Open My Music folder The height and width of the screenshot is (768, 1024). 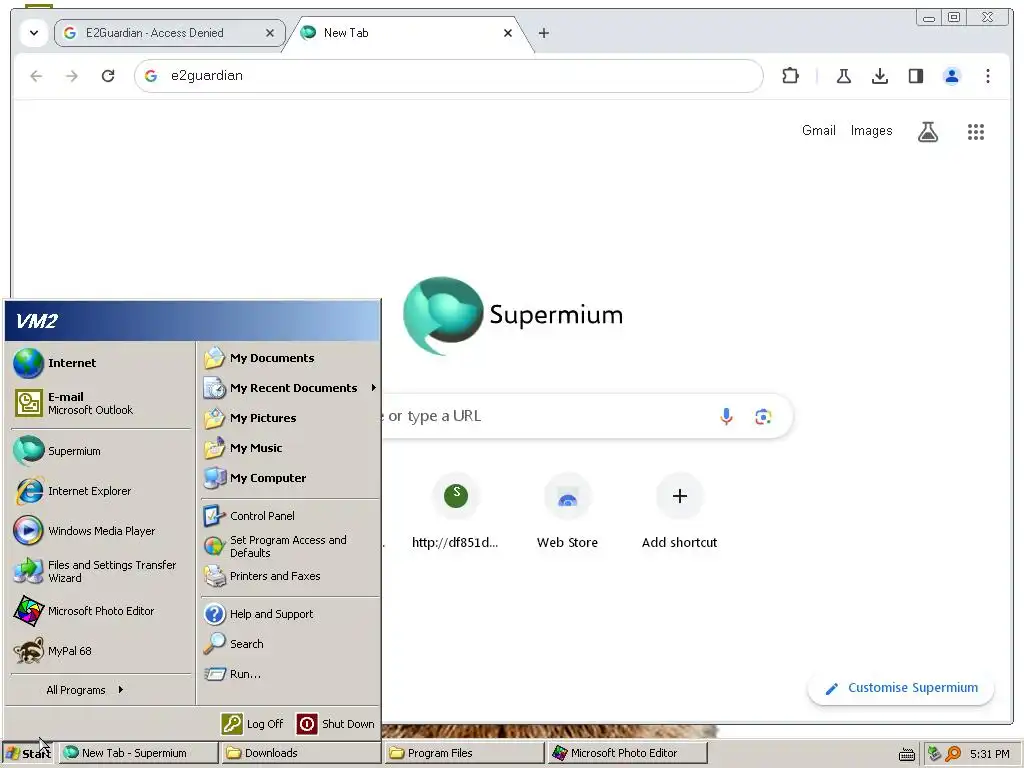point(290,448)
